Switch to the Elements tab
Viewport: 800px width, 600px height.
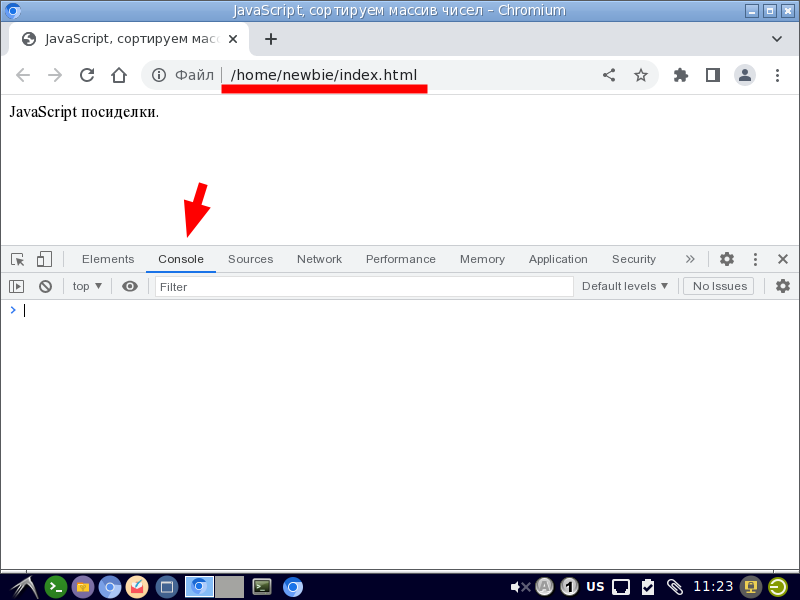(108, 259)
